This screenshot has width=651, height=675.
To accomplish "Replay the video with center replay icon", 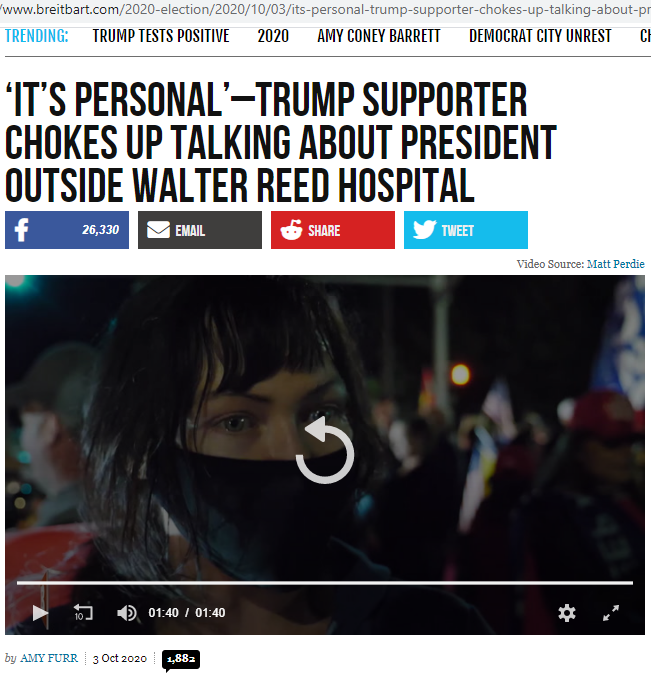I will 325,449.
